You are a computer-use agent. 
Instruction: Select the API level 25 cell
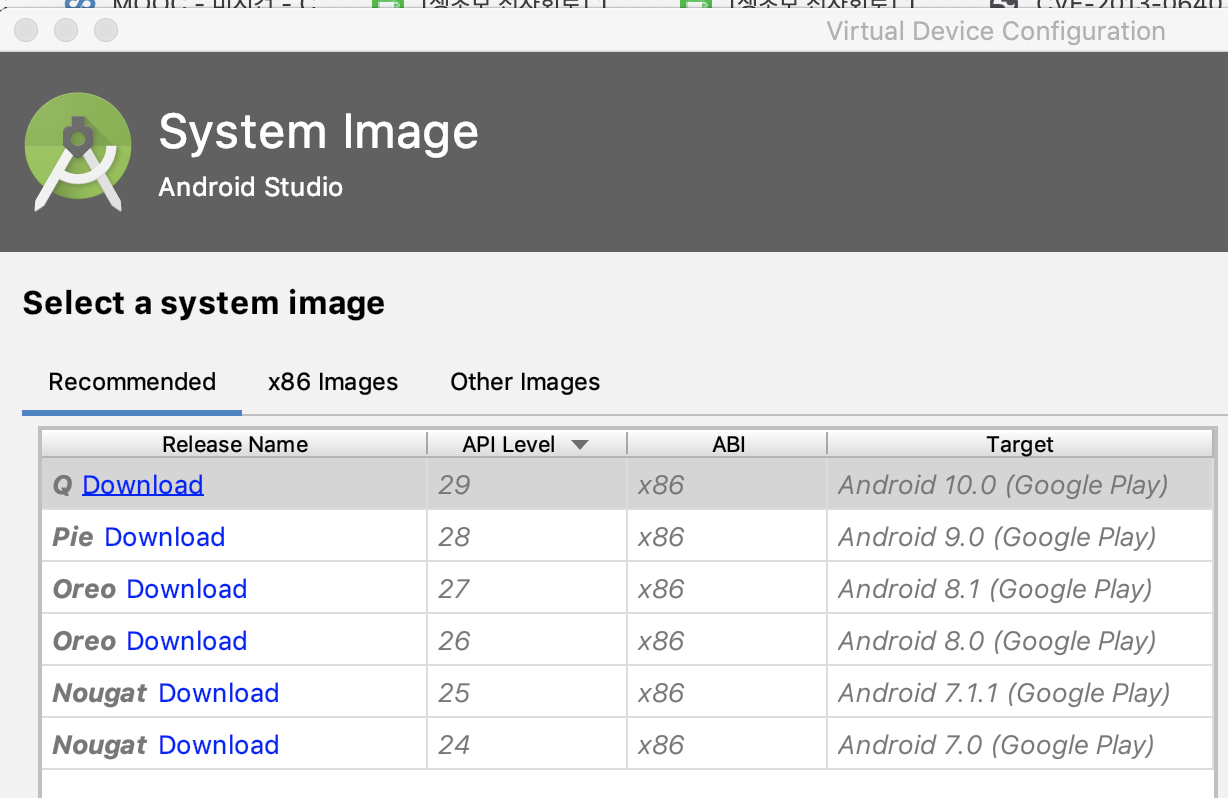(x=527, y=693)
